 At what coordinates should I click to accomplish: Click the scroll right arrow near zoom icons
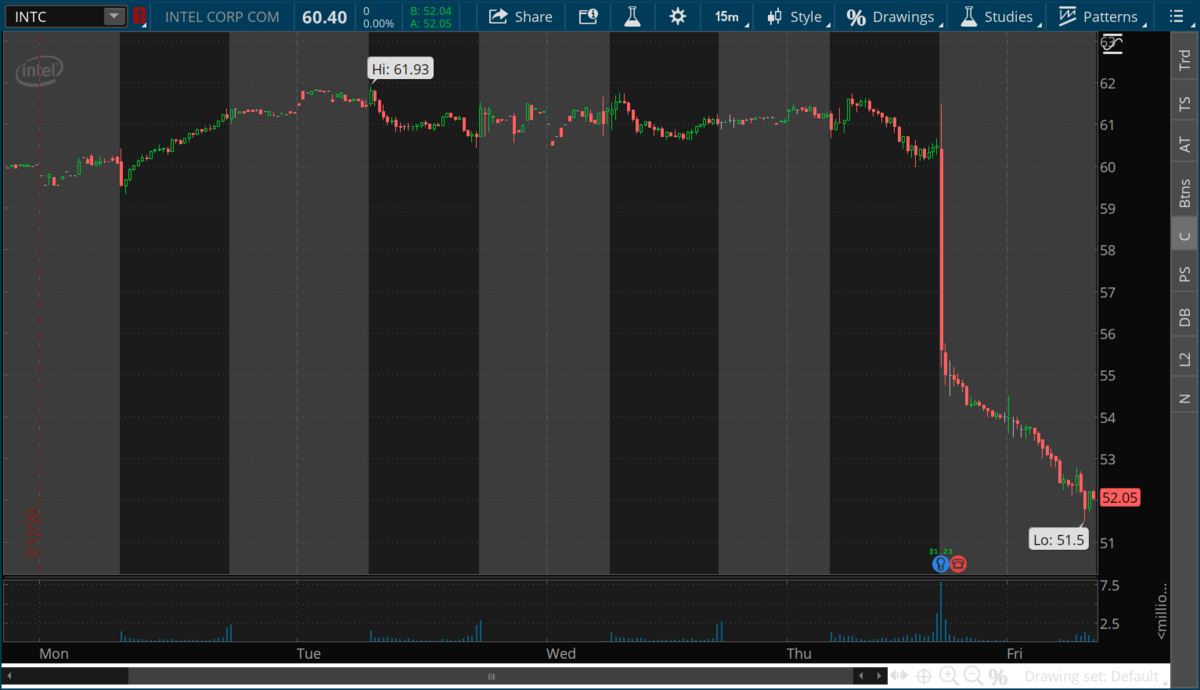click(x=879, y=676)
